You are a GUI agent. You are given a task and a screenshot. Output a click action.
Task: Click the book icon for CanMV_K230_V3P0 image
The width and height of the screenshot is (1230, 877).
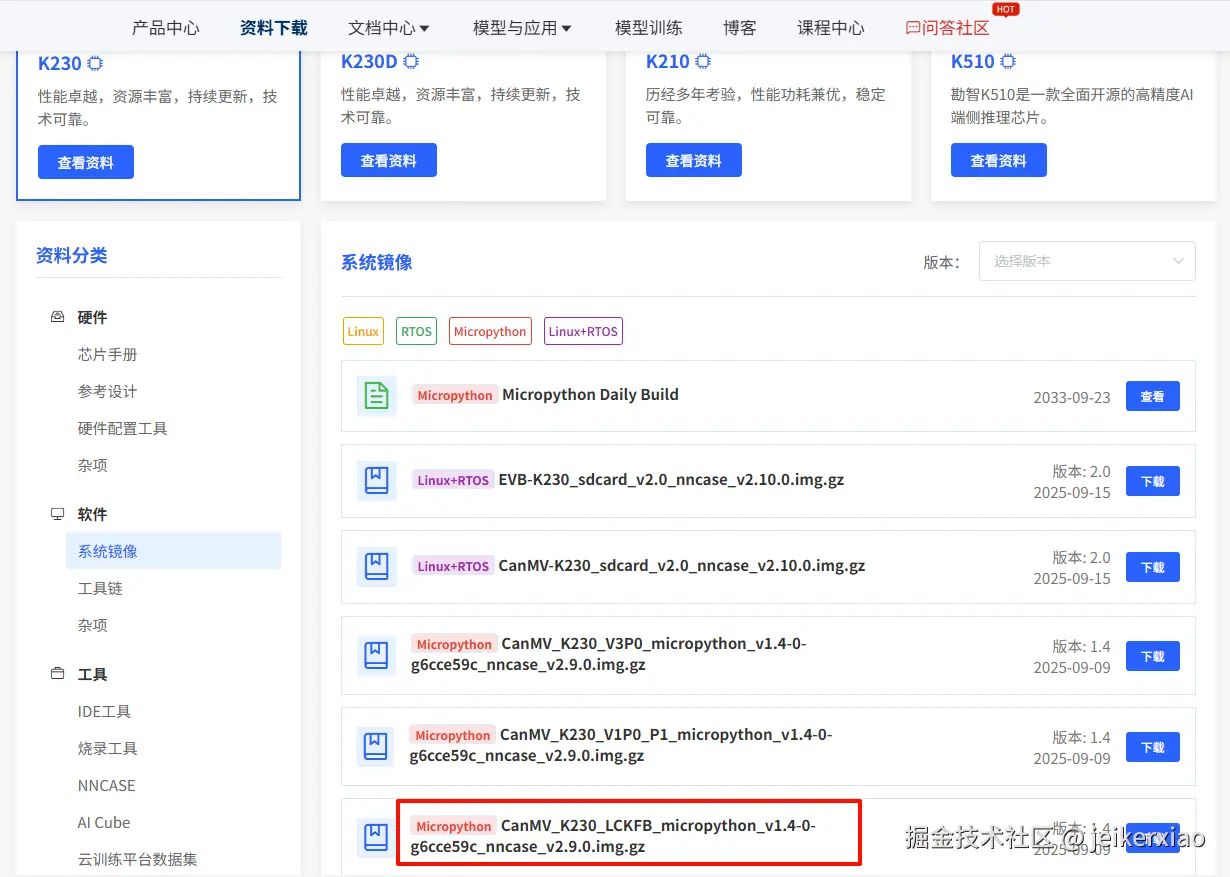[376, 656]
